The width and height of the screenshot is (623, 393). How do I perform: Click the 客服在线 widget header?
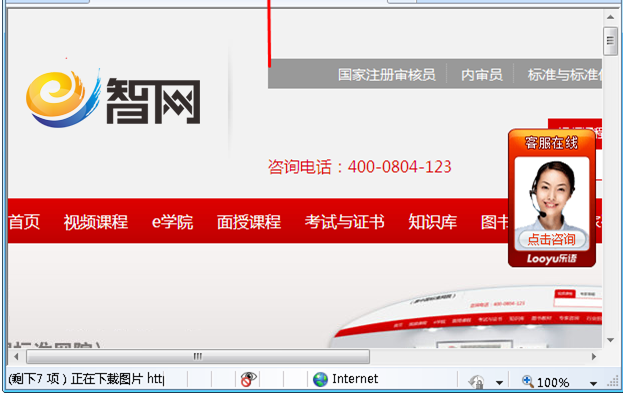tap(551, 143)
